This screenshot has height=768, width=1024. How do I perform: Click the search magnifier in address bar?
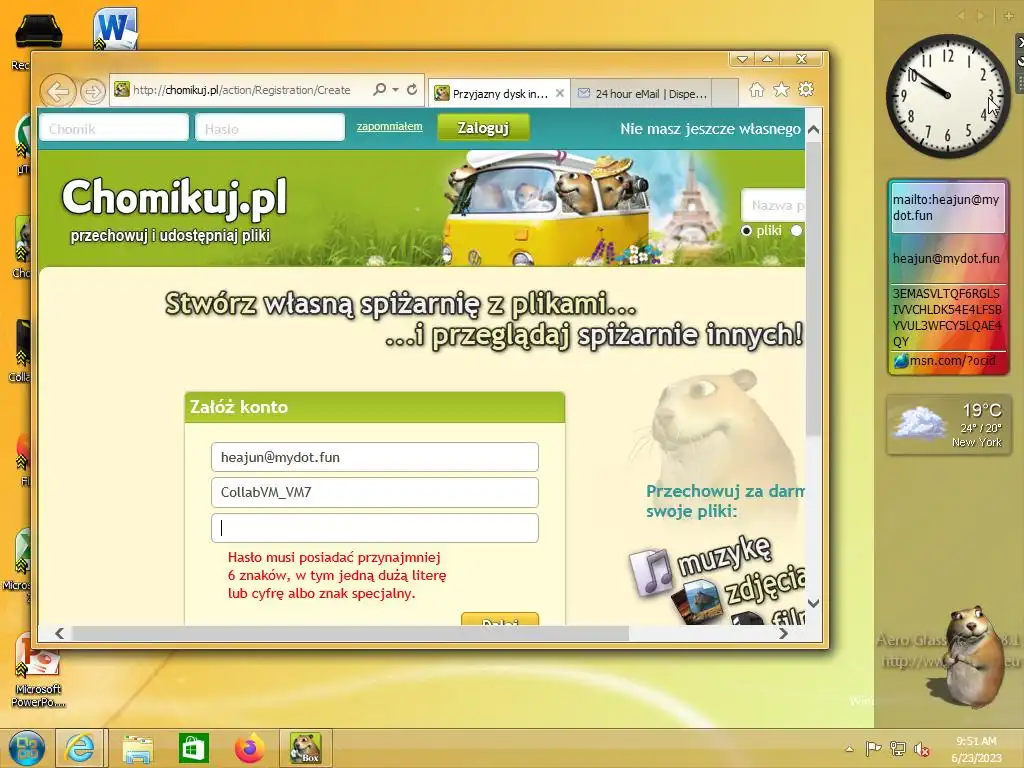(379, 89)
